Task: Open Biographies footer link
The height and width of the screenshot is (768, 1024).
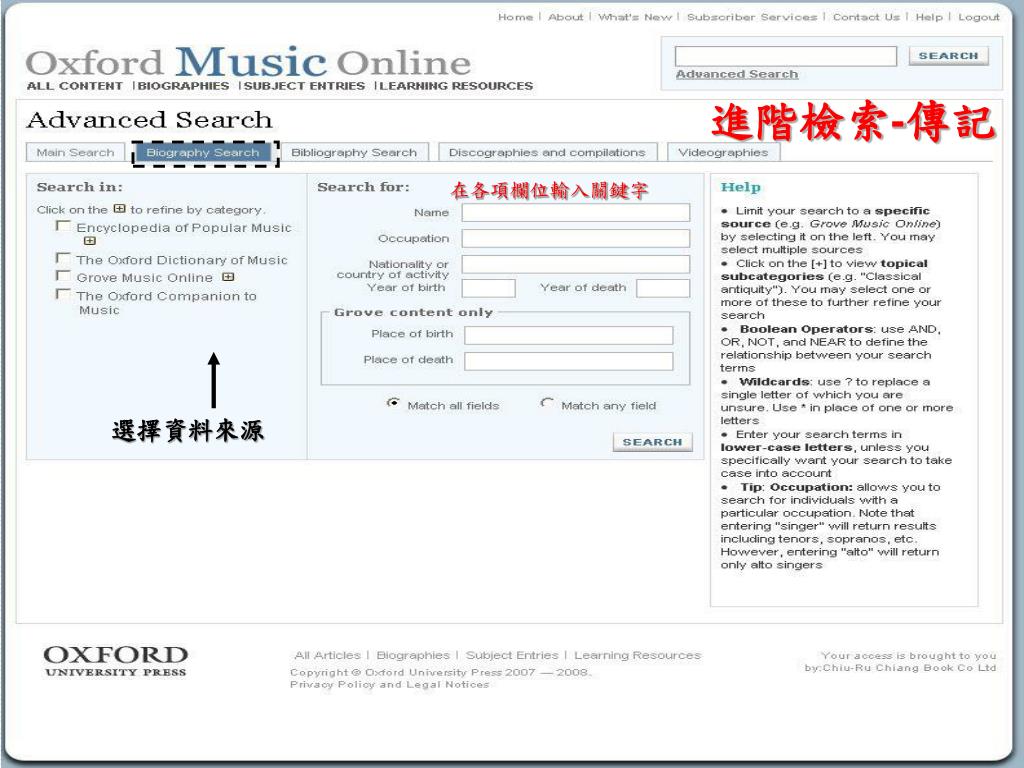Action: click(413, 655)
